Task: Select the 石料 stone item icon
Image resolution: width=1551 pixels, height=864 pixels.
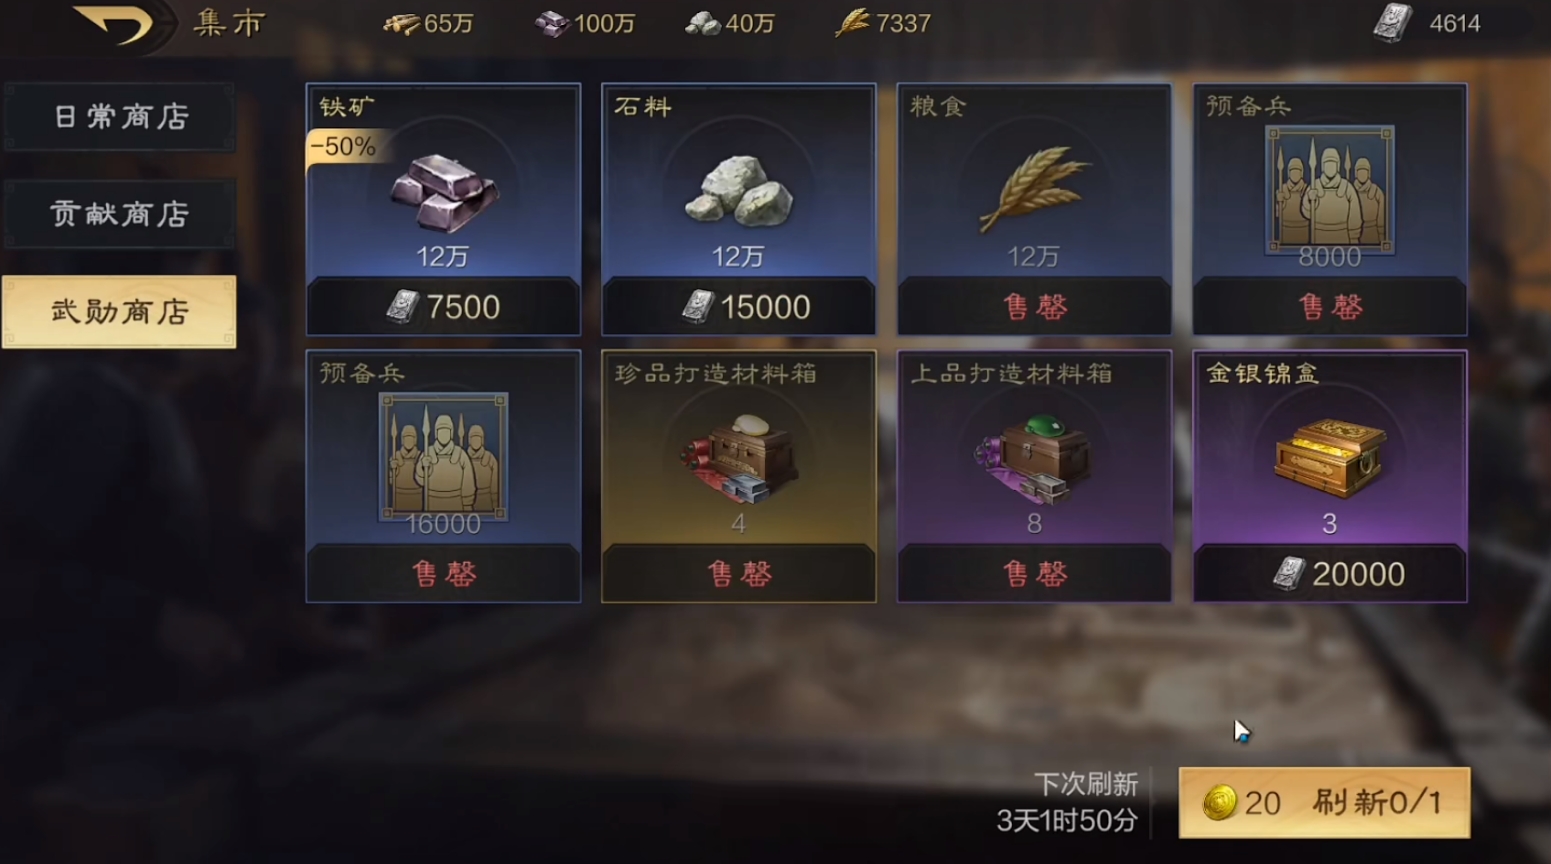Action: 738,189
